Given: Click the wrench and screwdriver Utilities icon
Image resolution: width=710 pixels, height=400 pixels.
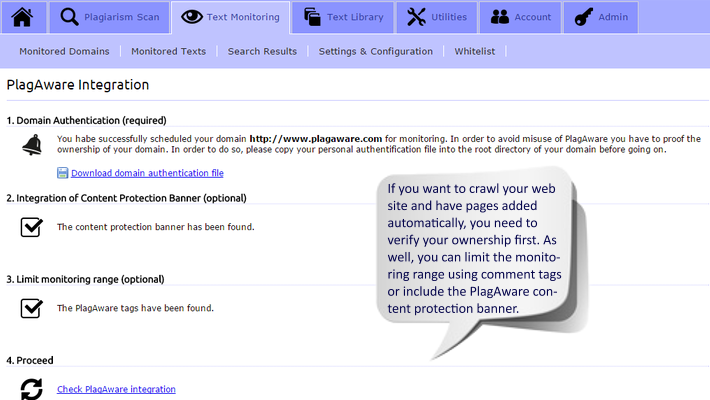Looking at the screenshot, I should click(416, 17).
